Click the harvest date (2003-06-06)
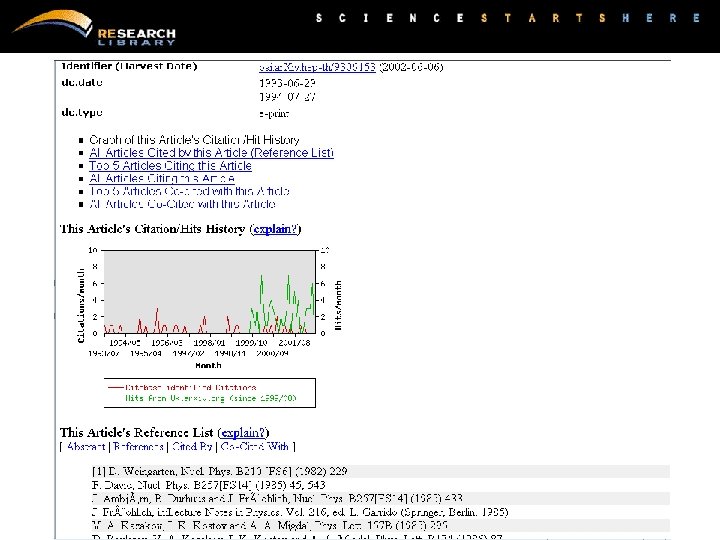This screenshot has width=720, height=540. [411, 67]
